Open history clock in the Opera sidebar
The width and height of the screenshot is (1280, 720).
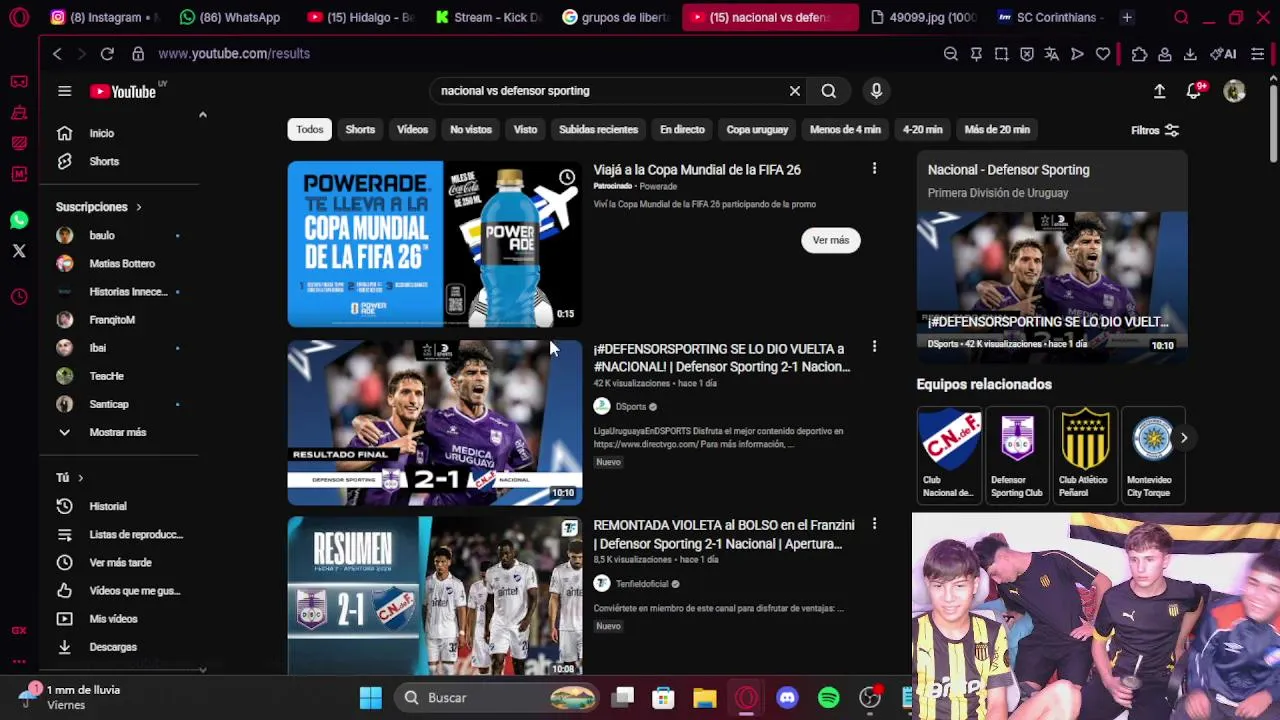click(19, 297)
